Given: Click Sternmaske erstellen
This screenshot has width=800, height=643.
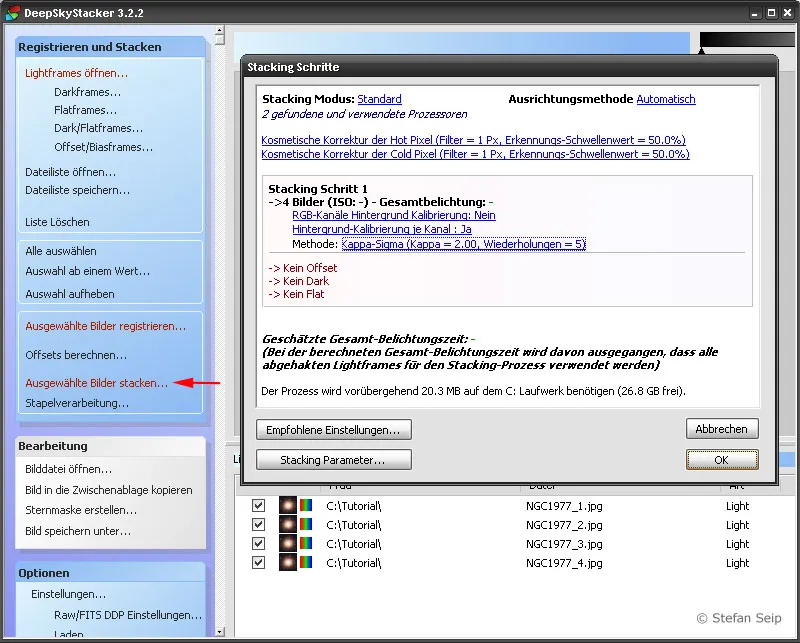Looking at the screenshot, I should click(81, 510).
